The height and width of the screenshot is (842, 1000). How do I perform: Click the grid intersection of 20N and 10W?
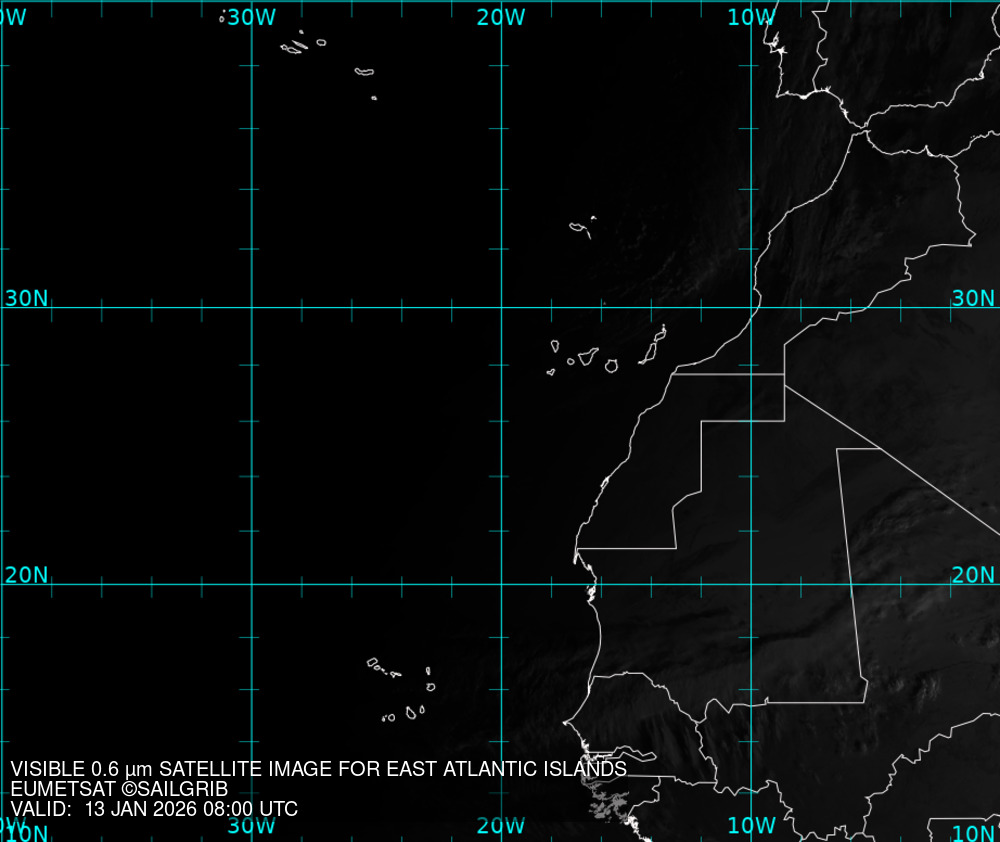751,584
